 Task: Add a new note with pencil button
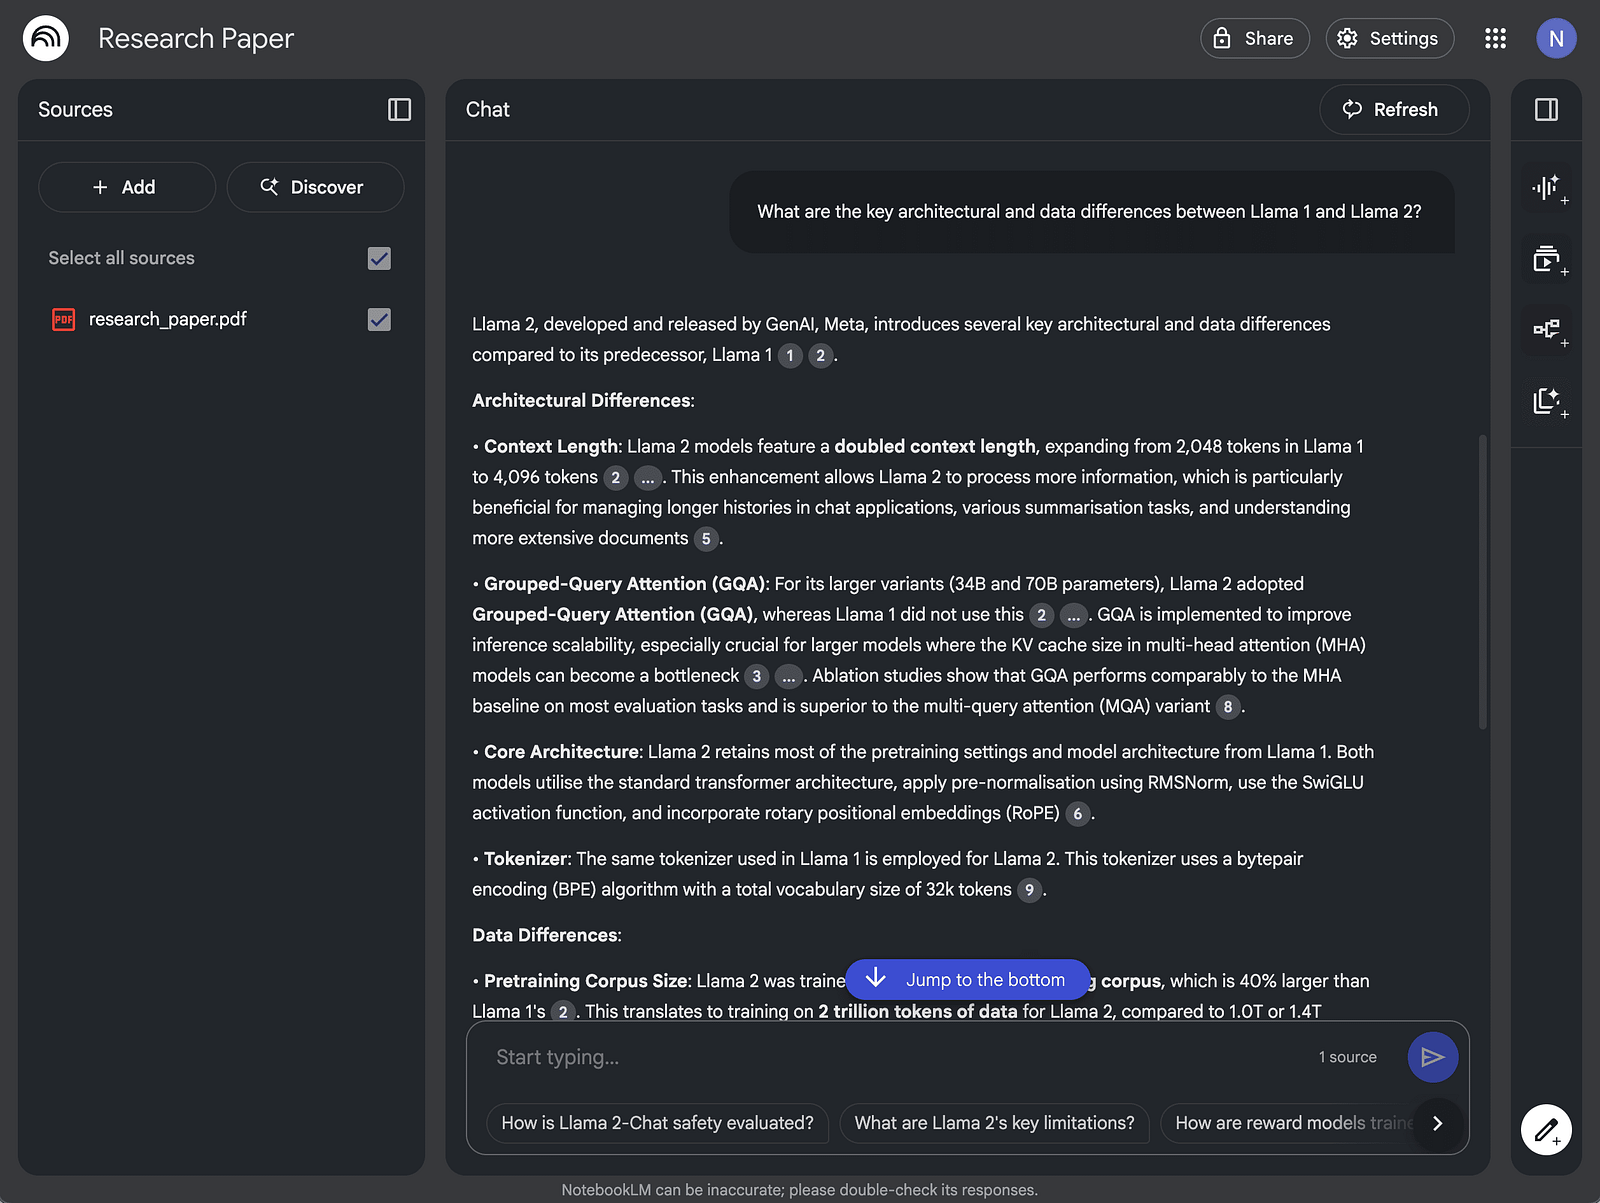click(1546, 1130)
